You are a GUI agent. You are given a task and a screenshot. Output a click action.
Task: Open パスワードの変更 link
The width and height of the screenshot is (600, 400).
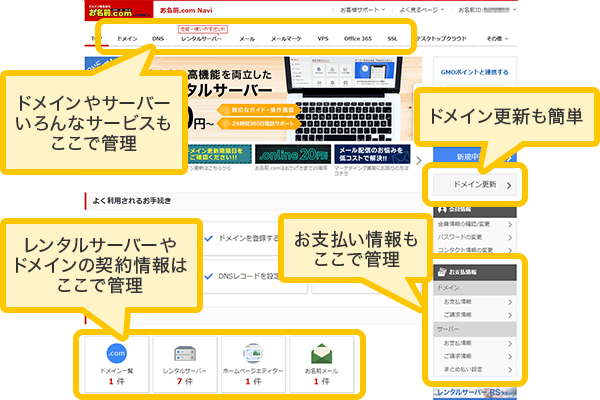(x=460, y=237)
